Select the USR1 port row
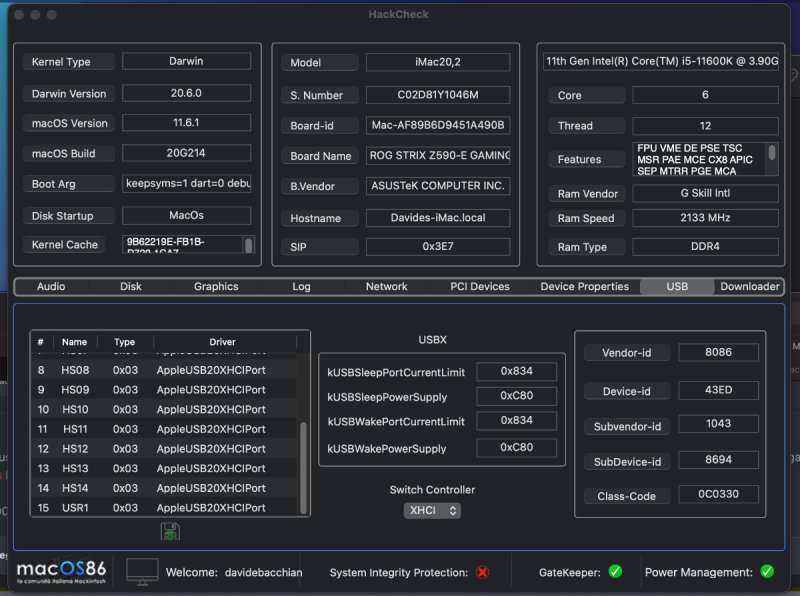The image size is (800, 596). point(164,508)
